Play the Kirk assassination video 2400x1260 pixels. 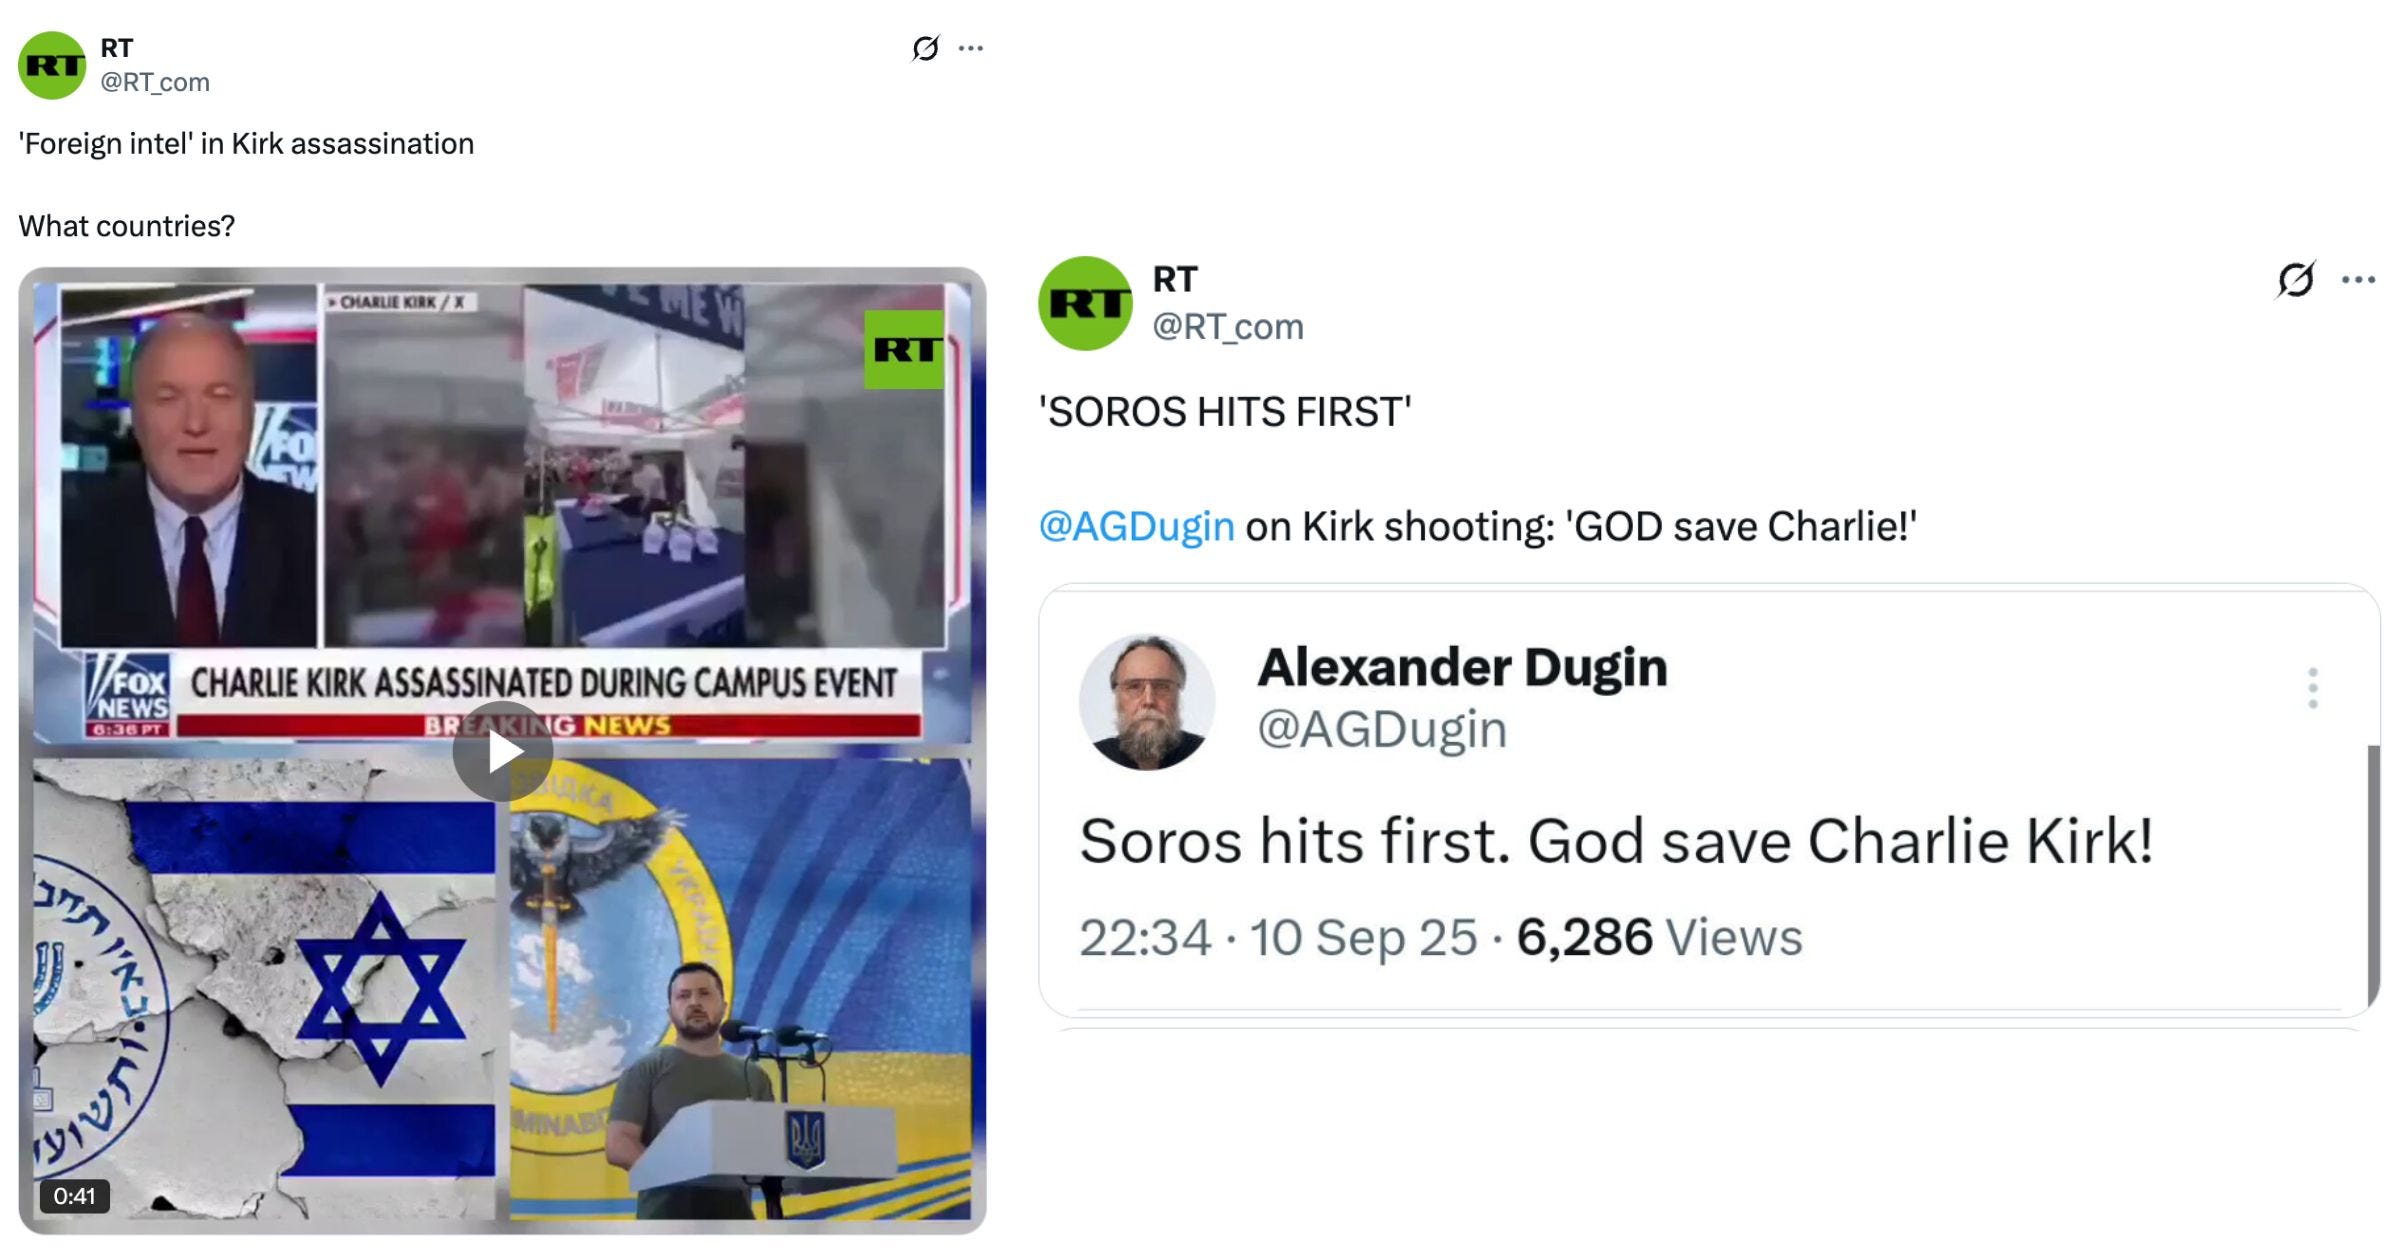point(502,752)
